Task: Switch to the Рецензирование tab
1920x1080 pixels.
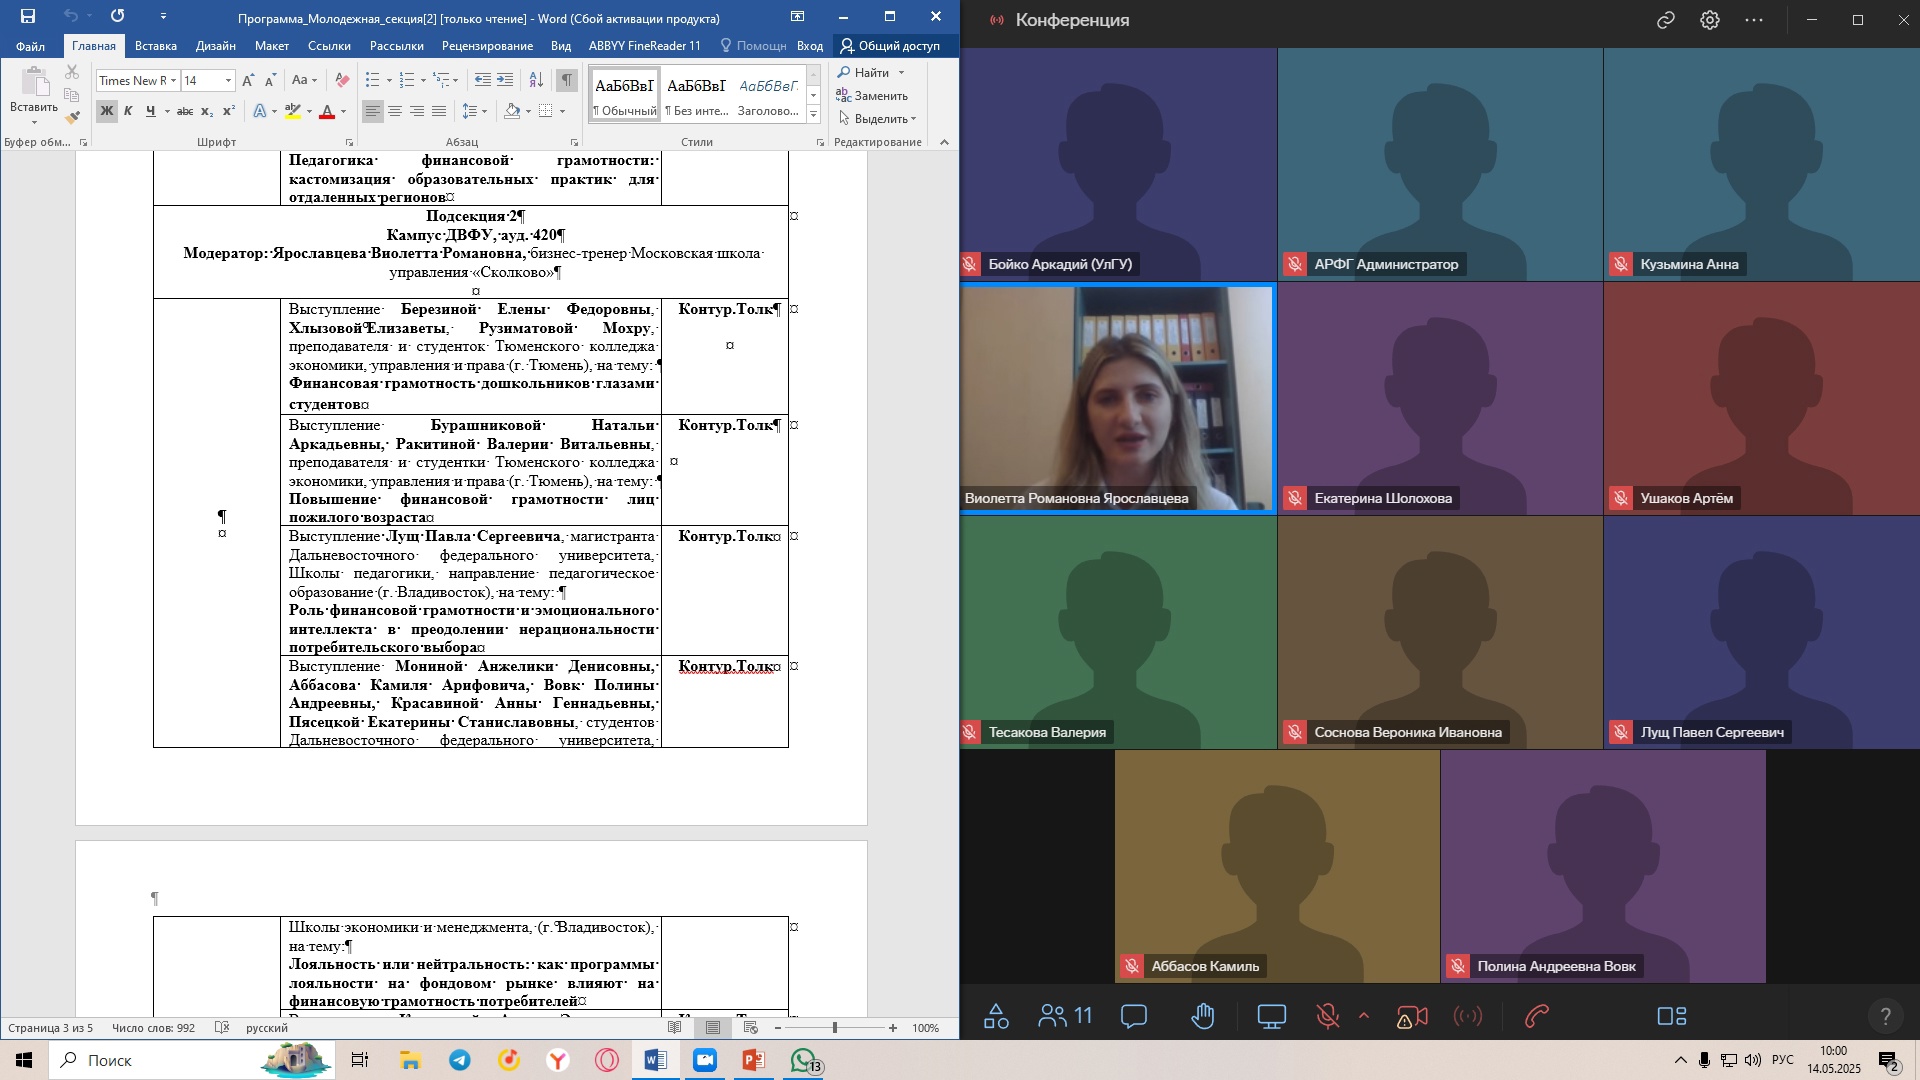Action: (x=487, y=46)
